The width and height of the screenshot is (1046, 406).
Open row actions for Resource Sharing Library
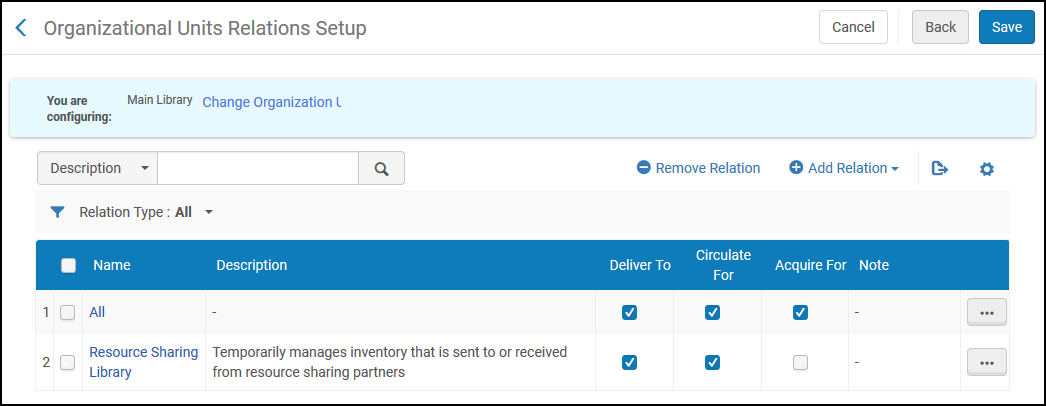pyautogui.click(x=986, y=362)
